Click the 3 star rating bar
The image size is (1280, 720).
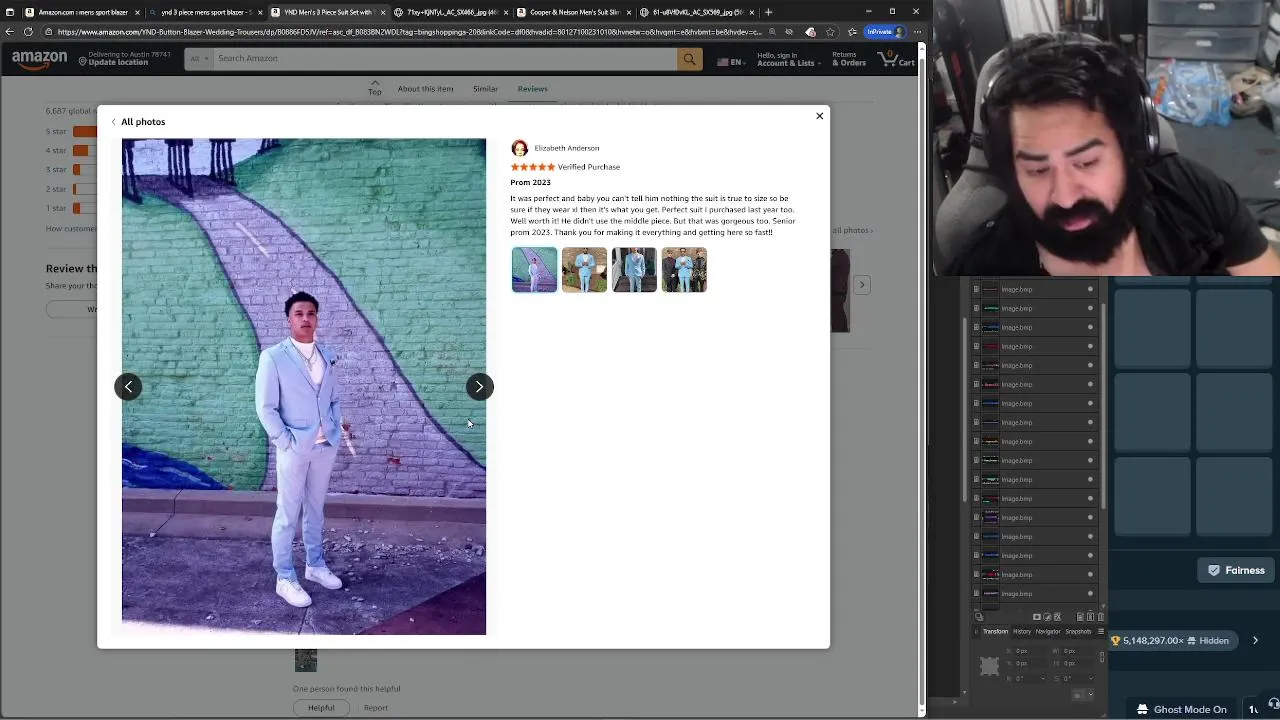pos(84,170)
